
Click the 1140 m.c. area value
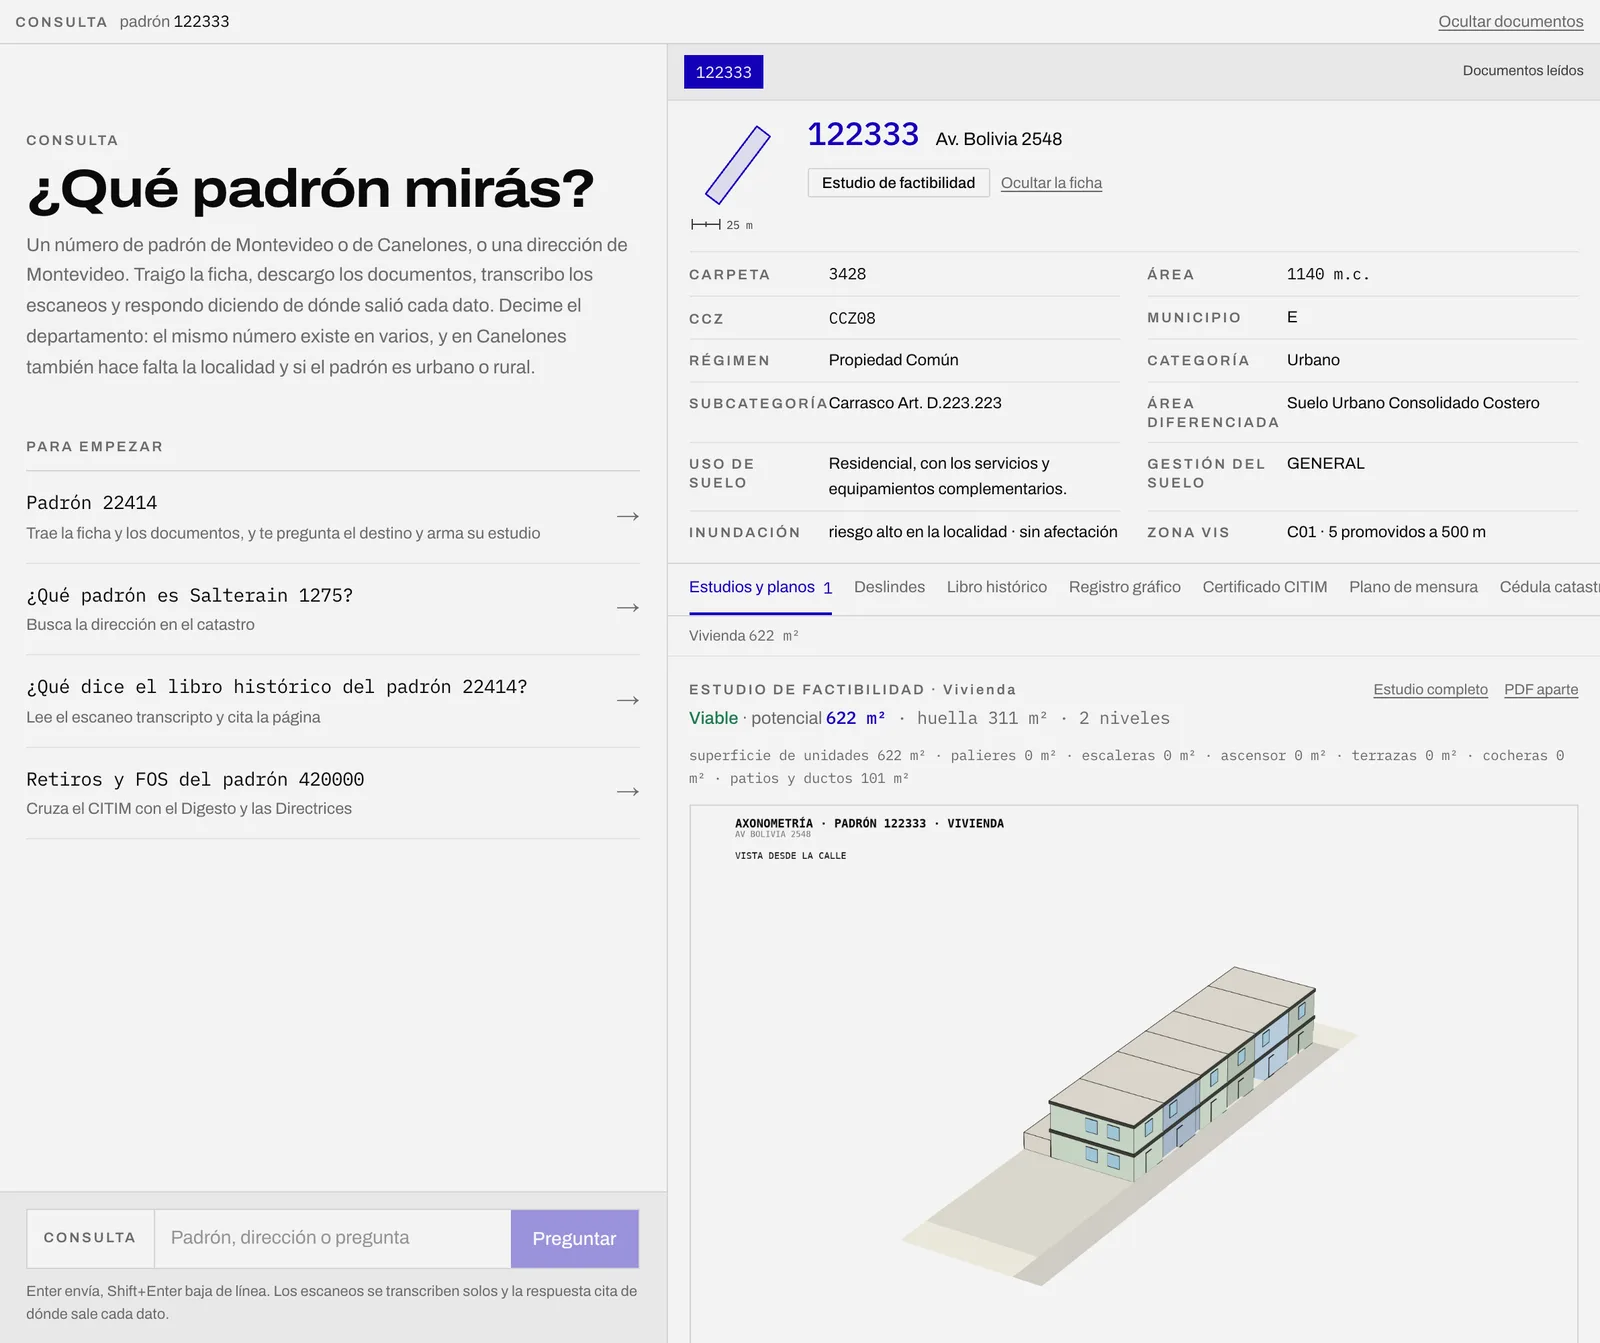(1328, 274)
